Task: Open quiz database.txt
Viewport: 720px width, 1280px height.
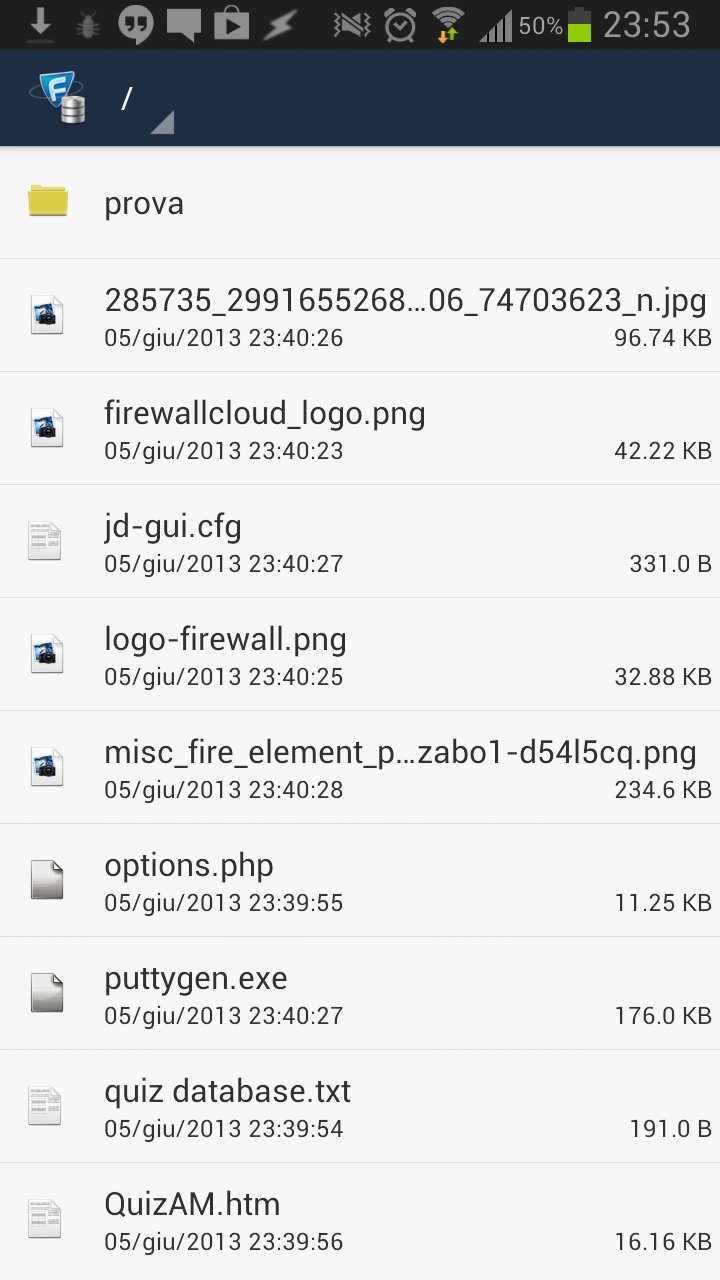Action: point(360,1107)
